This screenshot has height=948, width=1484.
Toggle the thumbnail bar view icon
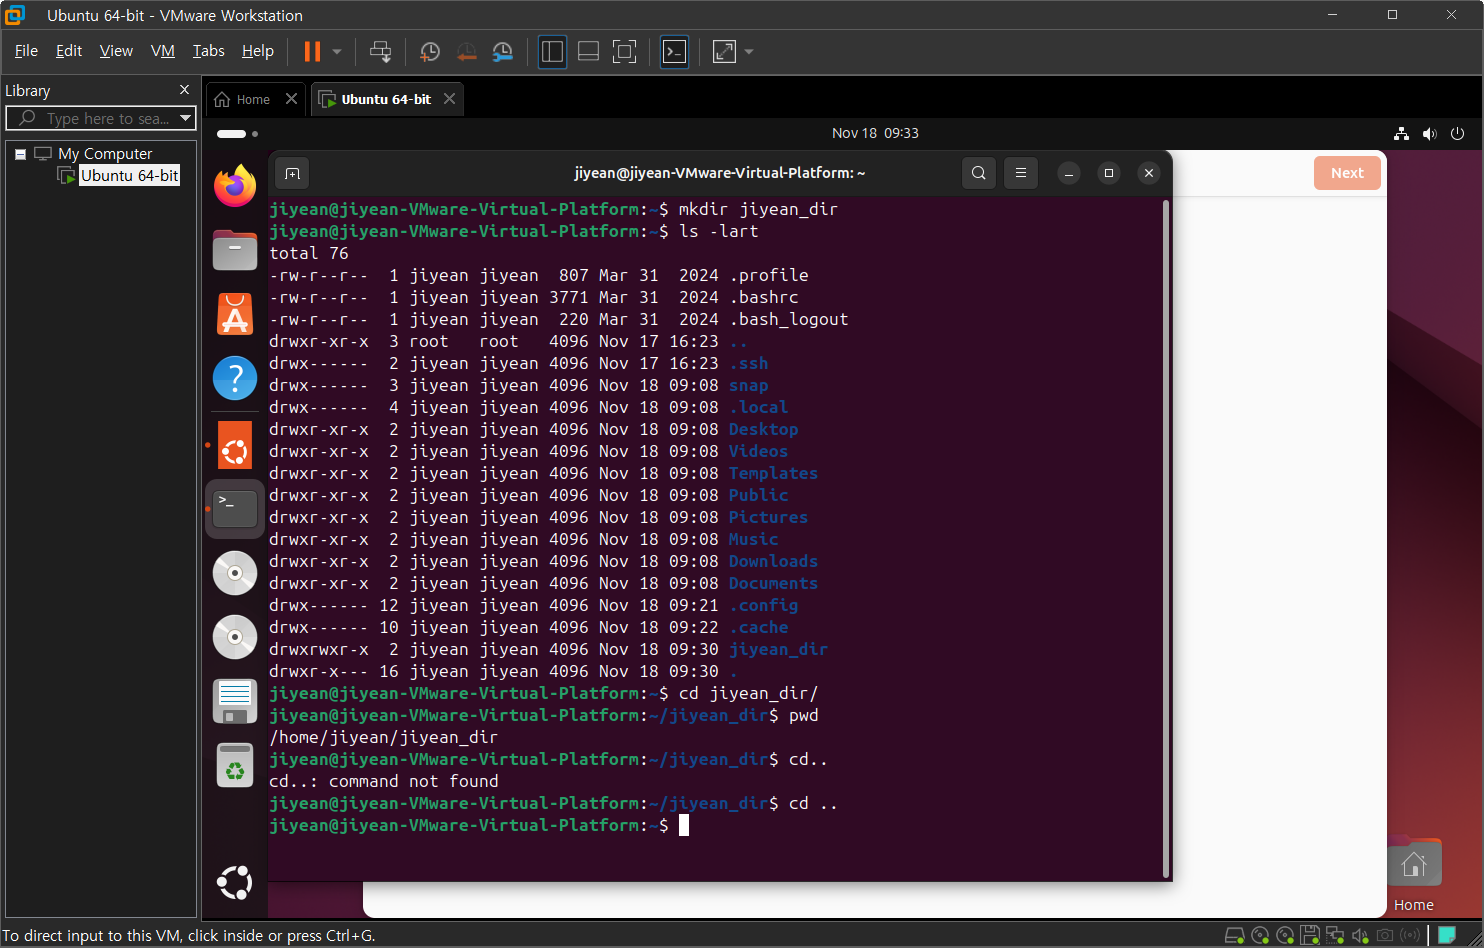click(588, 51)
